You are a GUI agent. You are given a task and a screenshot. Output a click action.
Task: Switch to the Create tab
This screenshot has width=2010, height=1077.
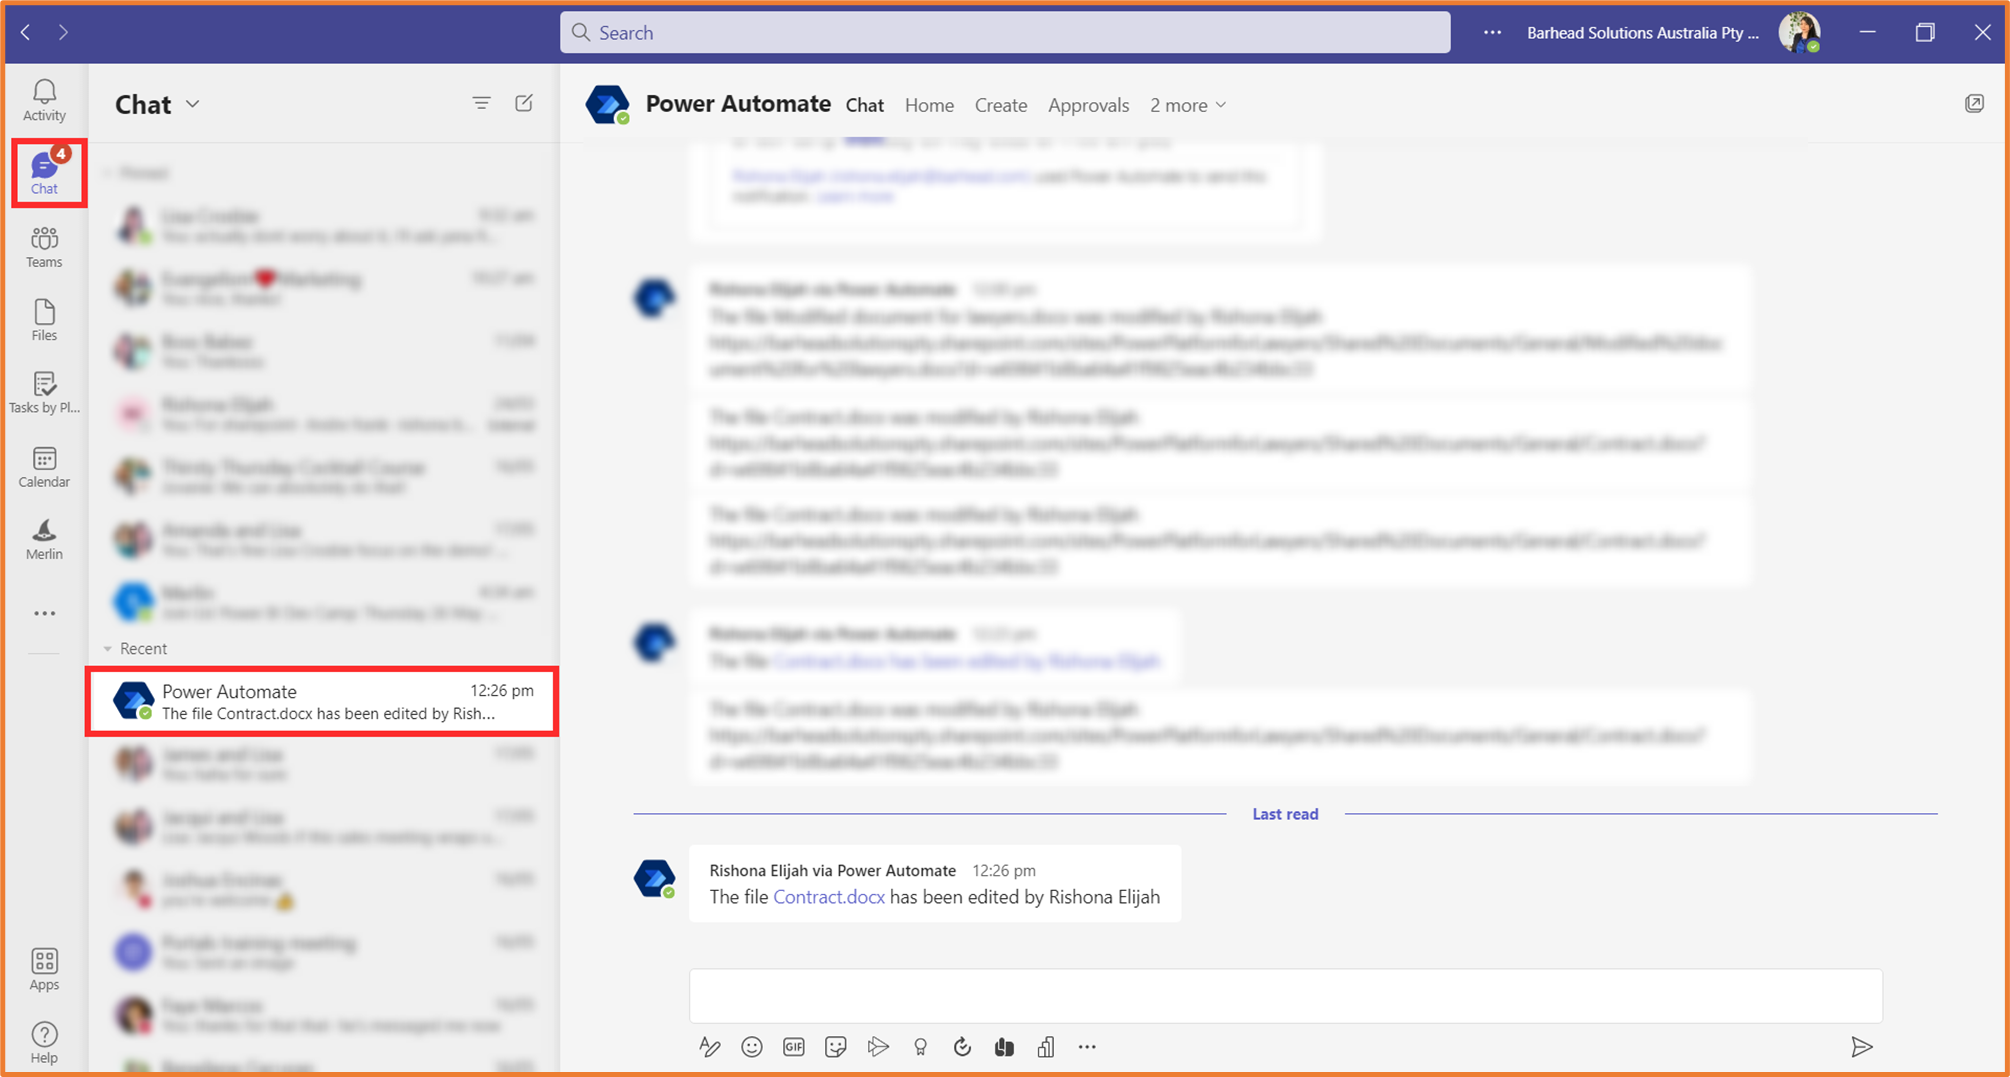click(x=1000, y=105)
